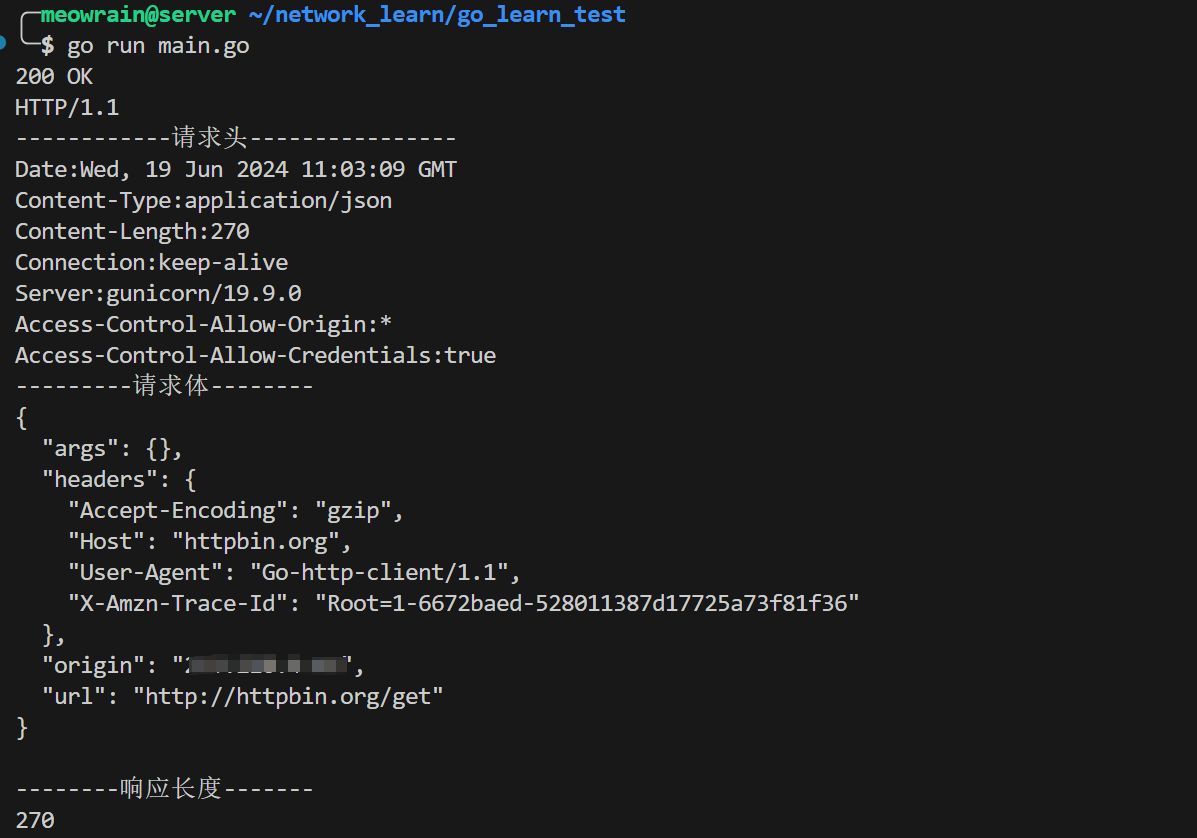Click the Connection:keep-alive header line
Screen dimensions: 1197x838
click(x=151, y=263)
